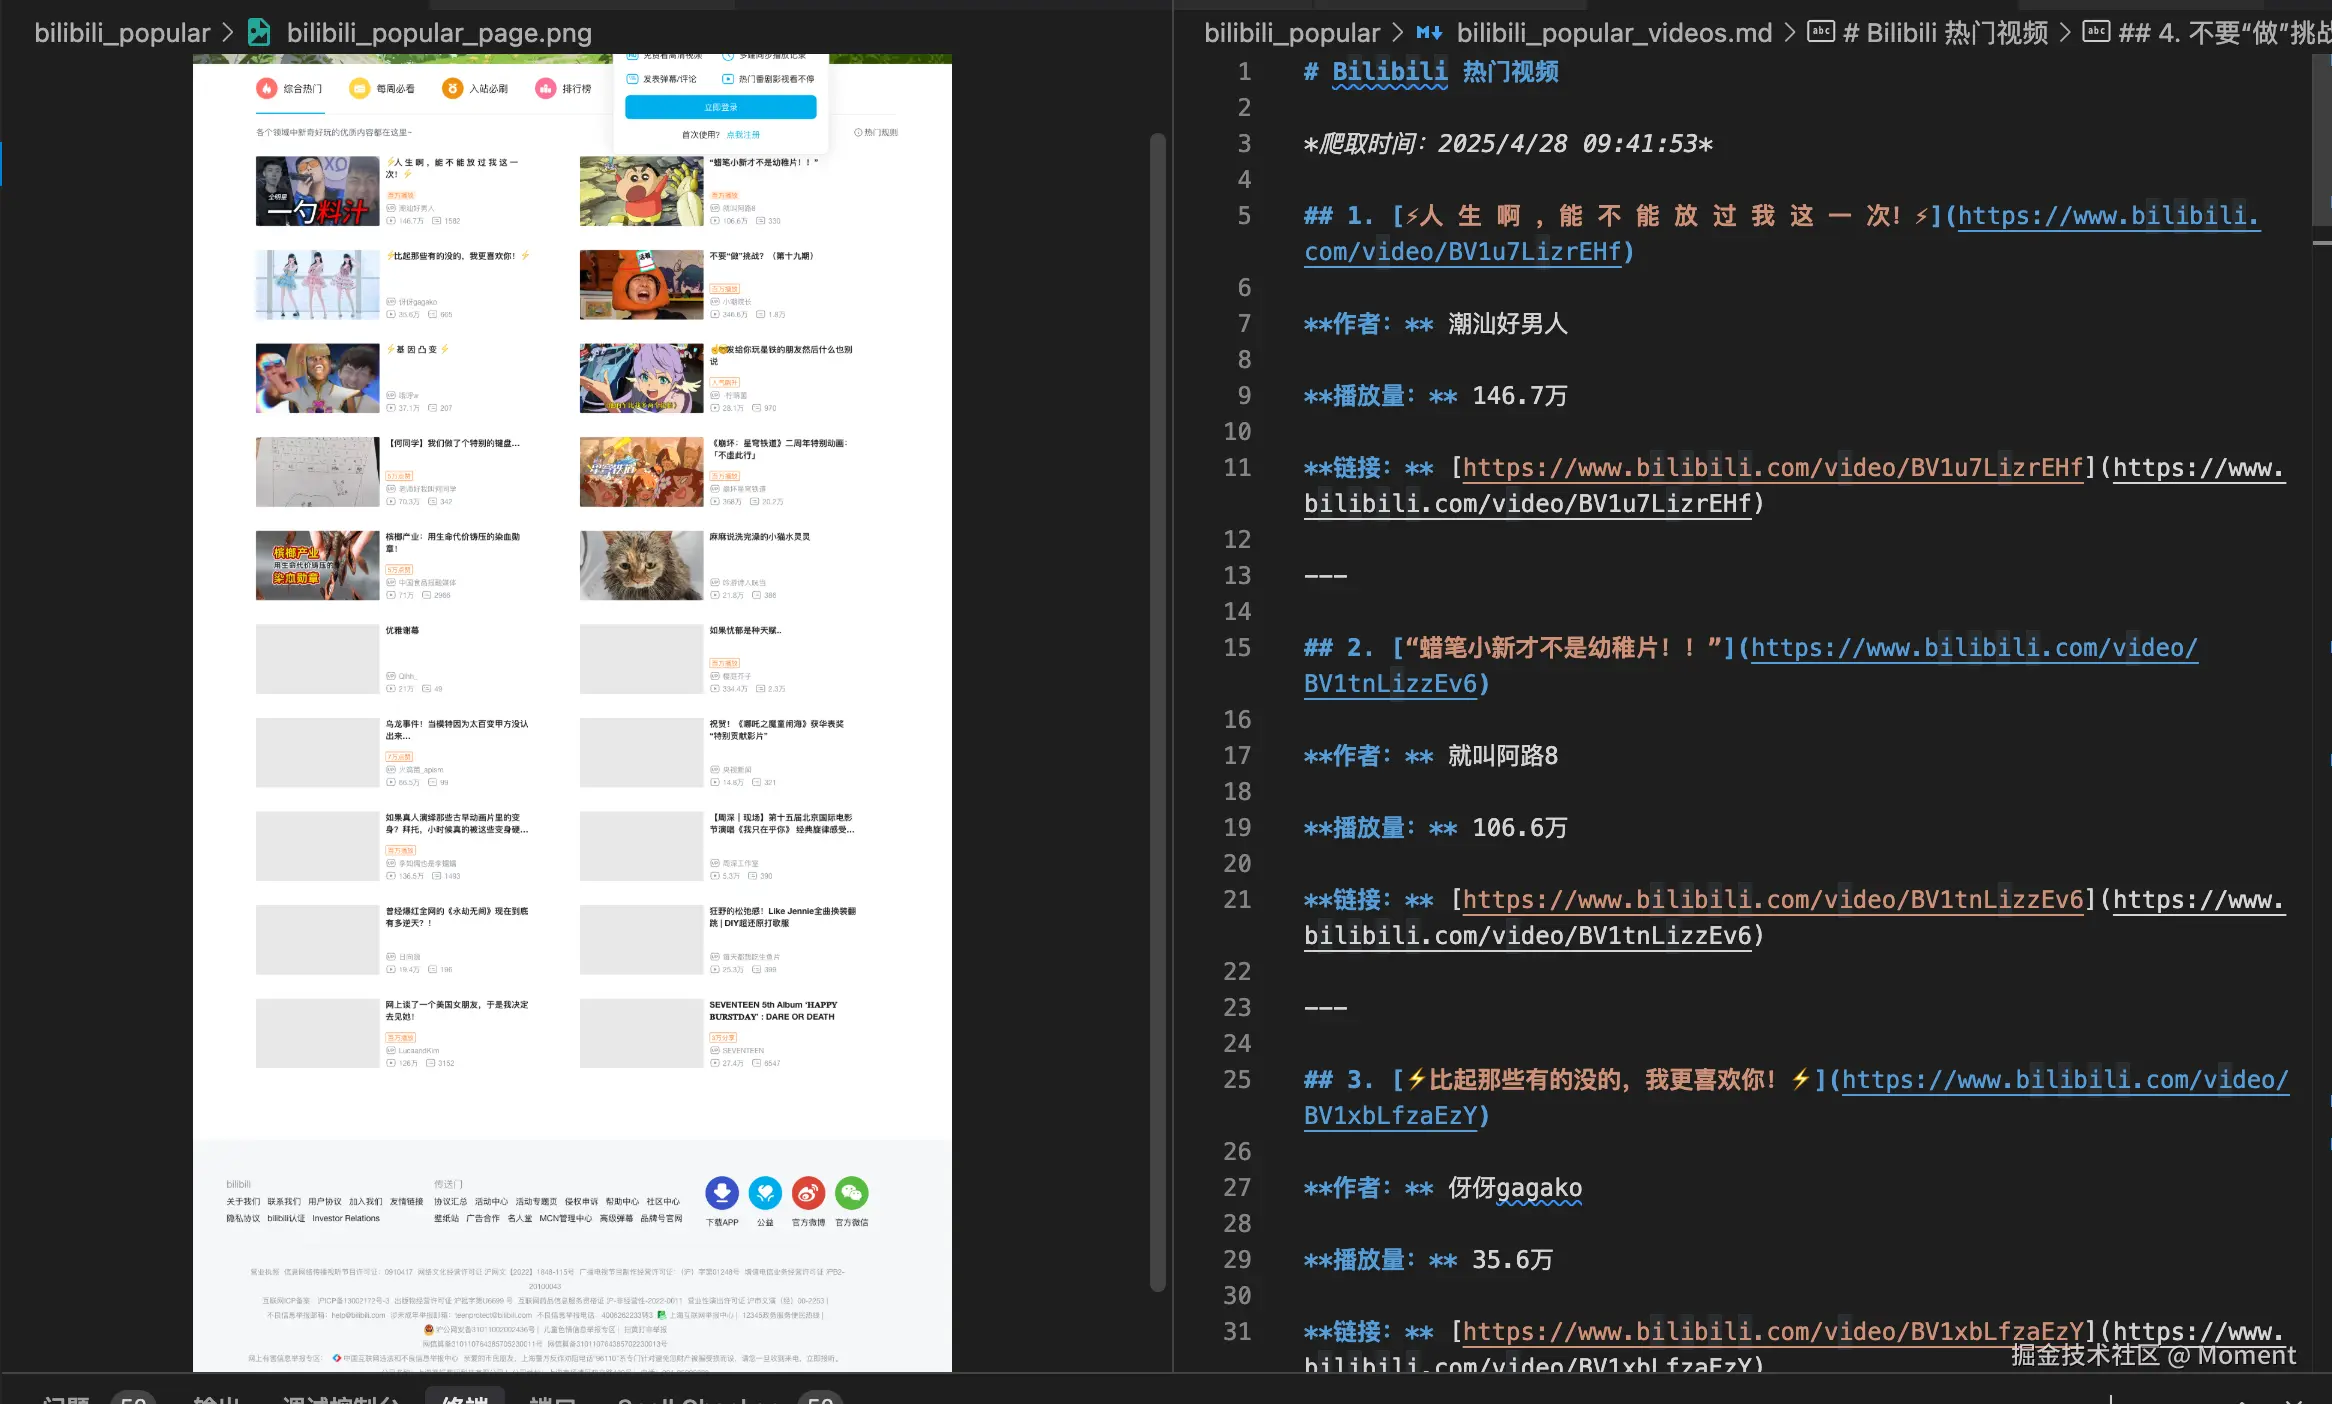
Task: Click the author name '潮汕好男人' in the editor
Action: [x=1508, y=324]
